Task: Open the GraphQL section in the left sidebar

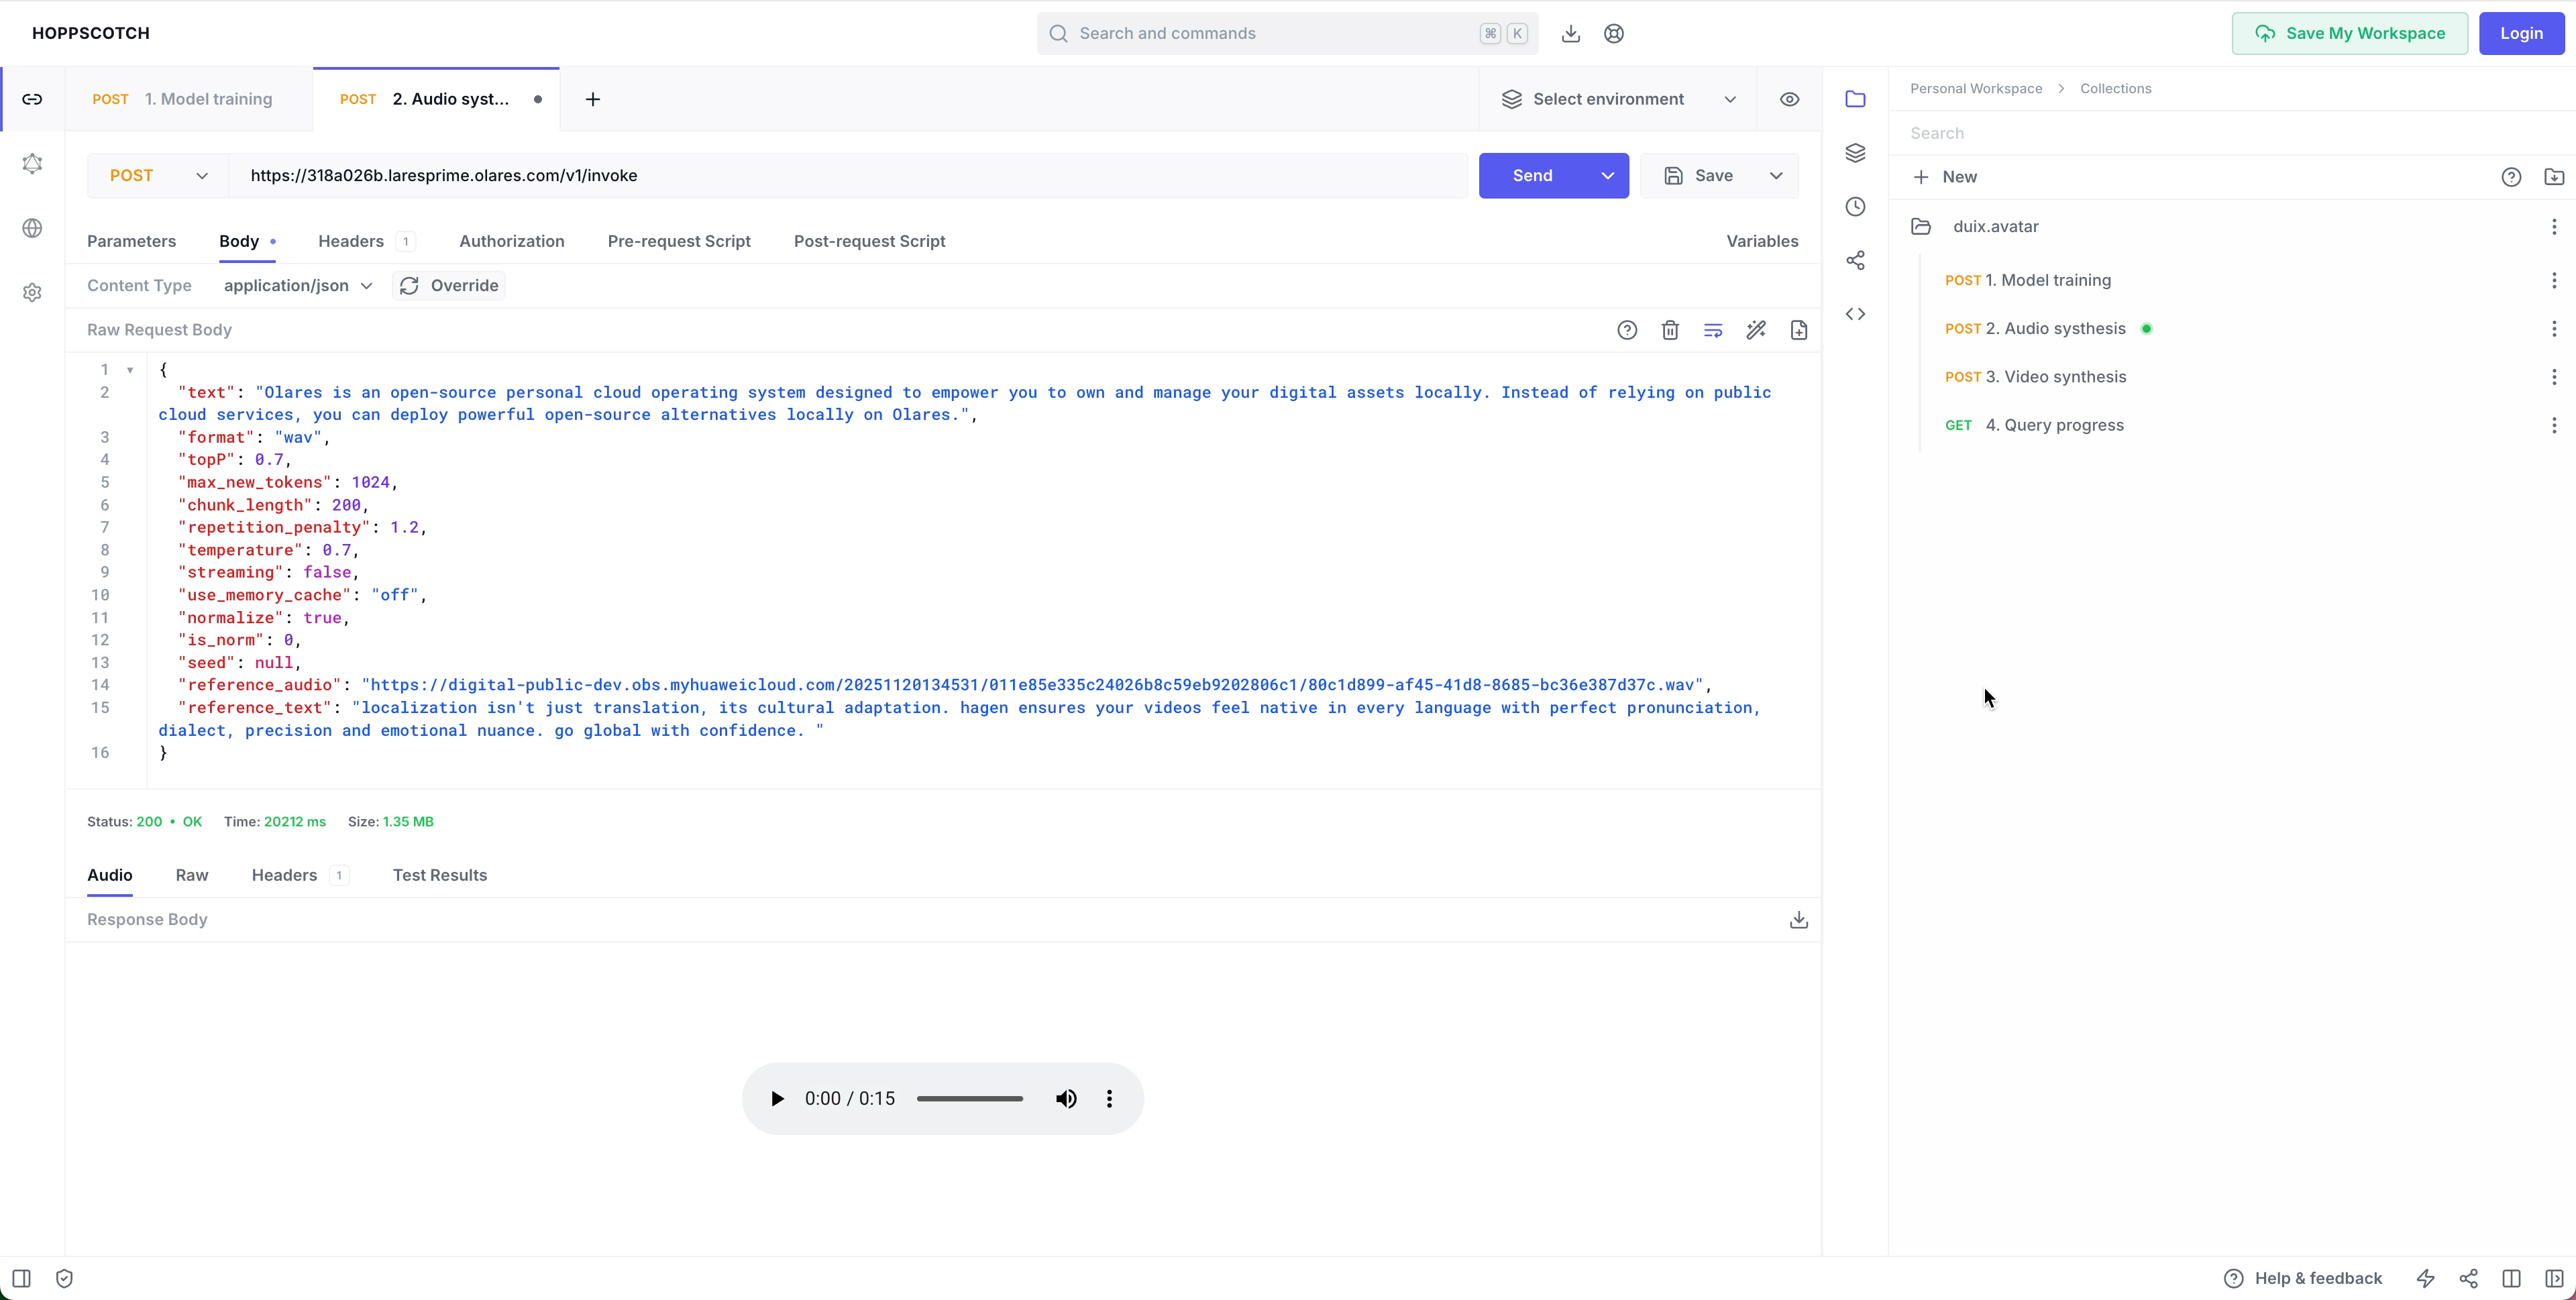Action: coord(33,164)
